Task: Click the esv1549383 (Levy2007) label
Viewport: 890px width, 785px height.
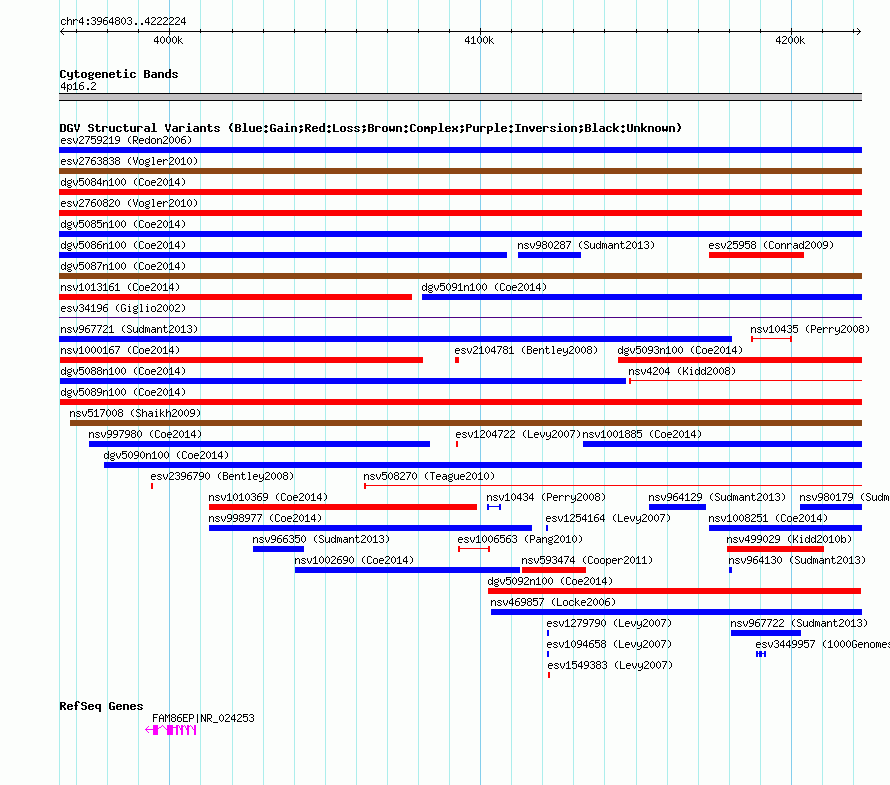Action: 610,665
